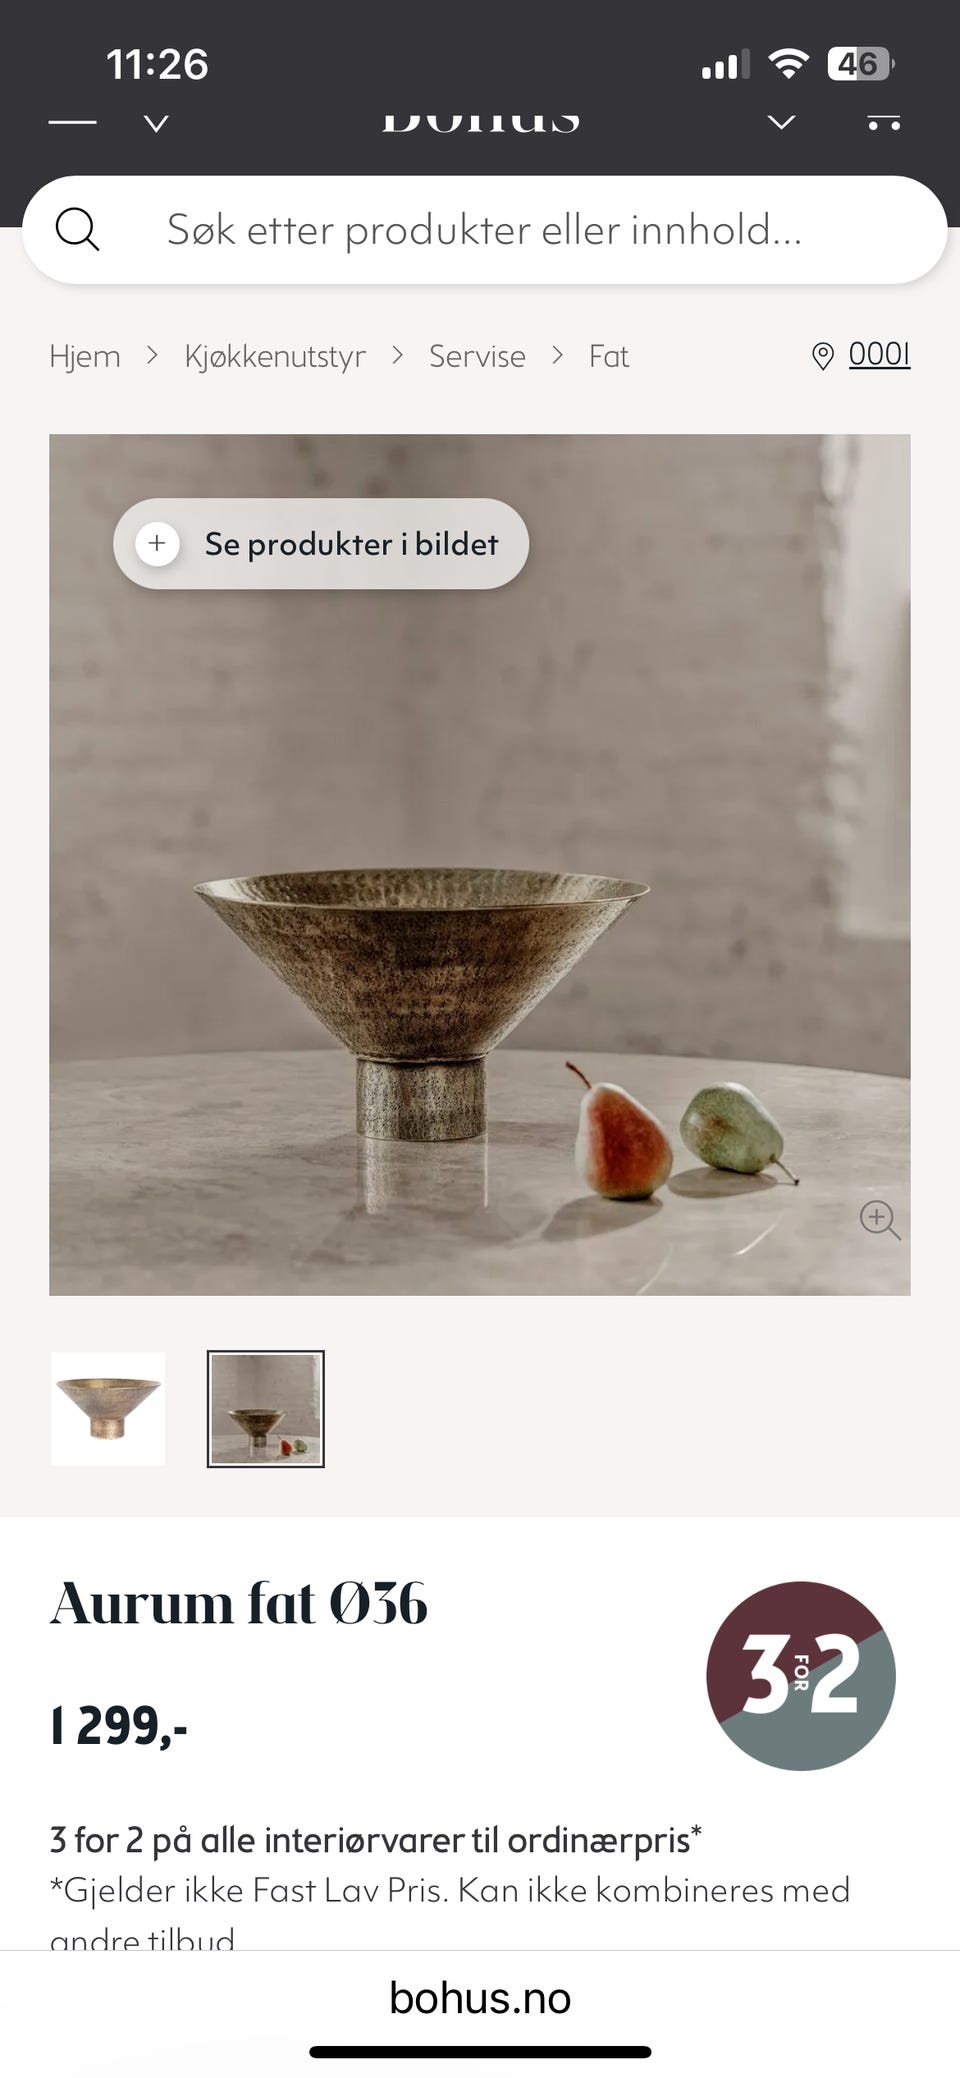Tap the search magnifying glass icon
Viewport: 960px width, 2078px height.
point(77,229)
